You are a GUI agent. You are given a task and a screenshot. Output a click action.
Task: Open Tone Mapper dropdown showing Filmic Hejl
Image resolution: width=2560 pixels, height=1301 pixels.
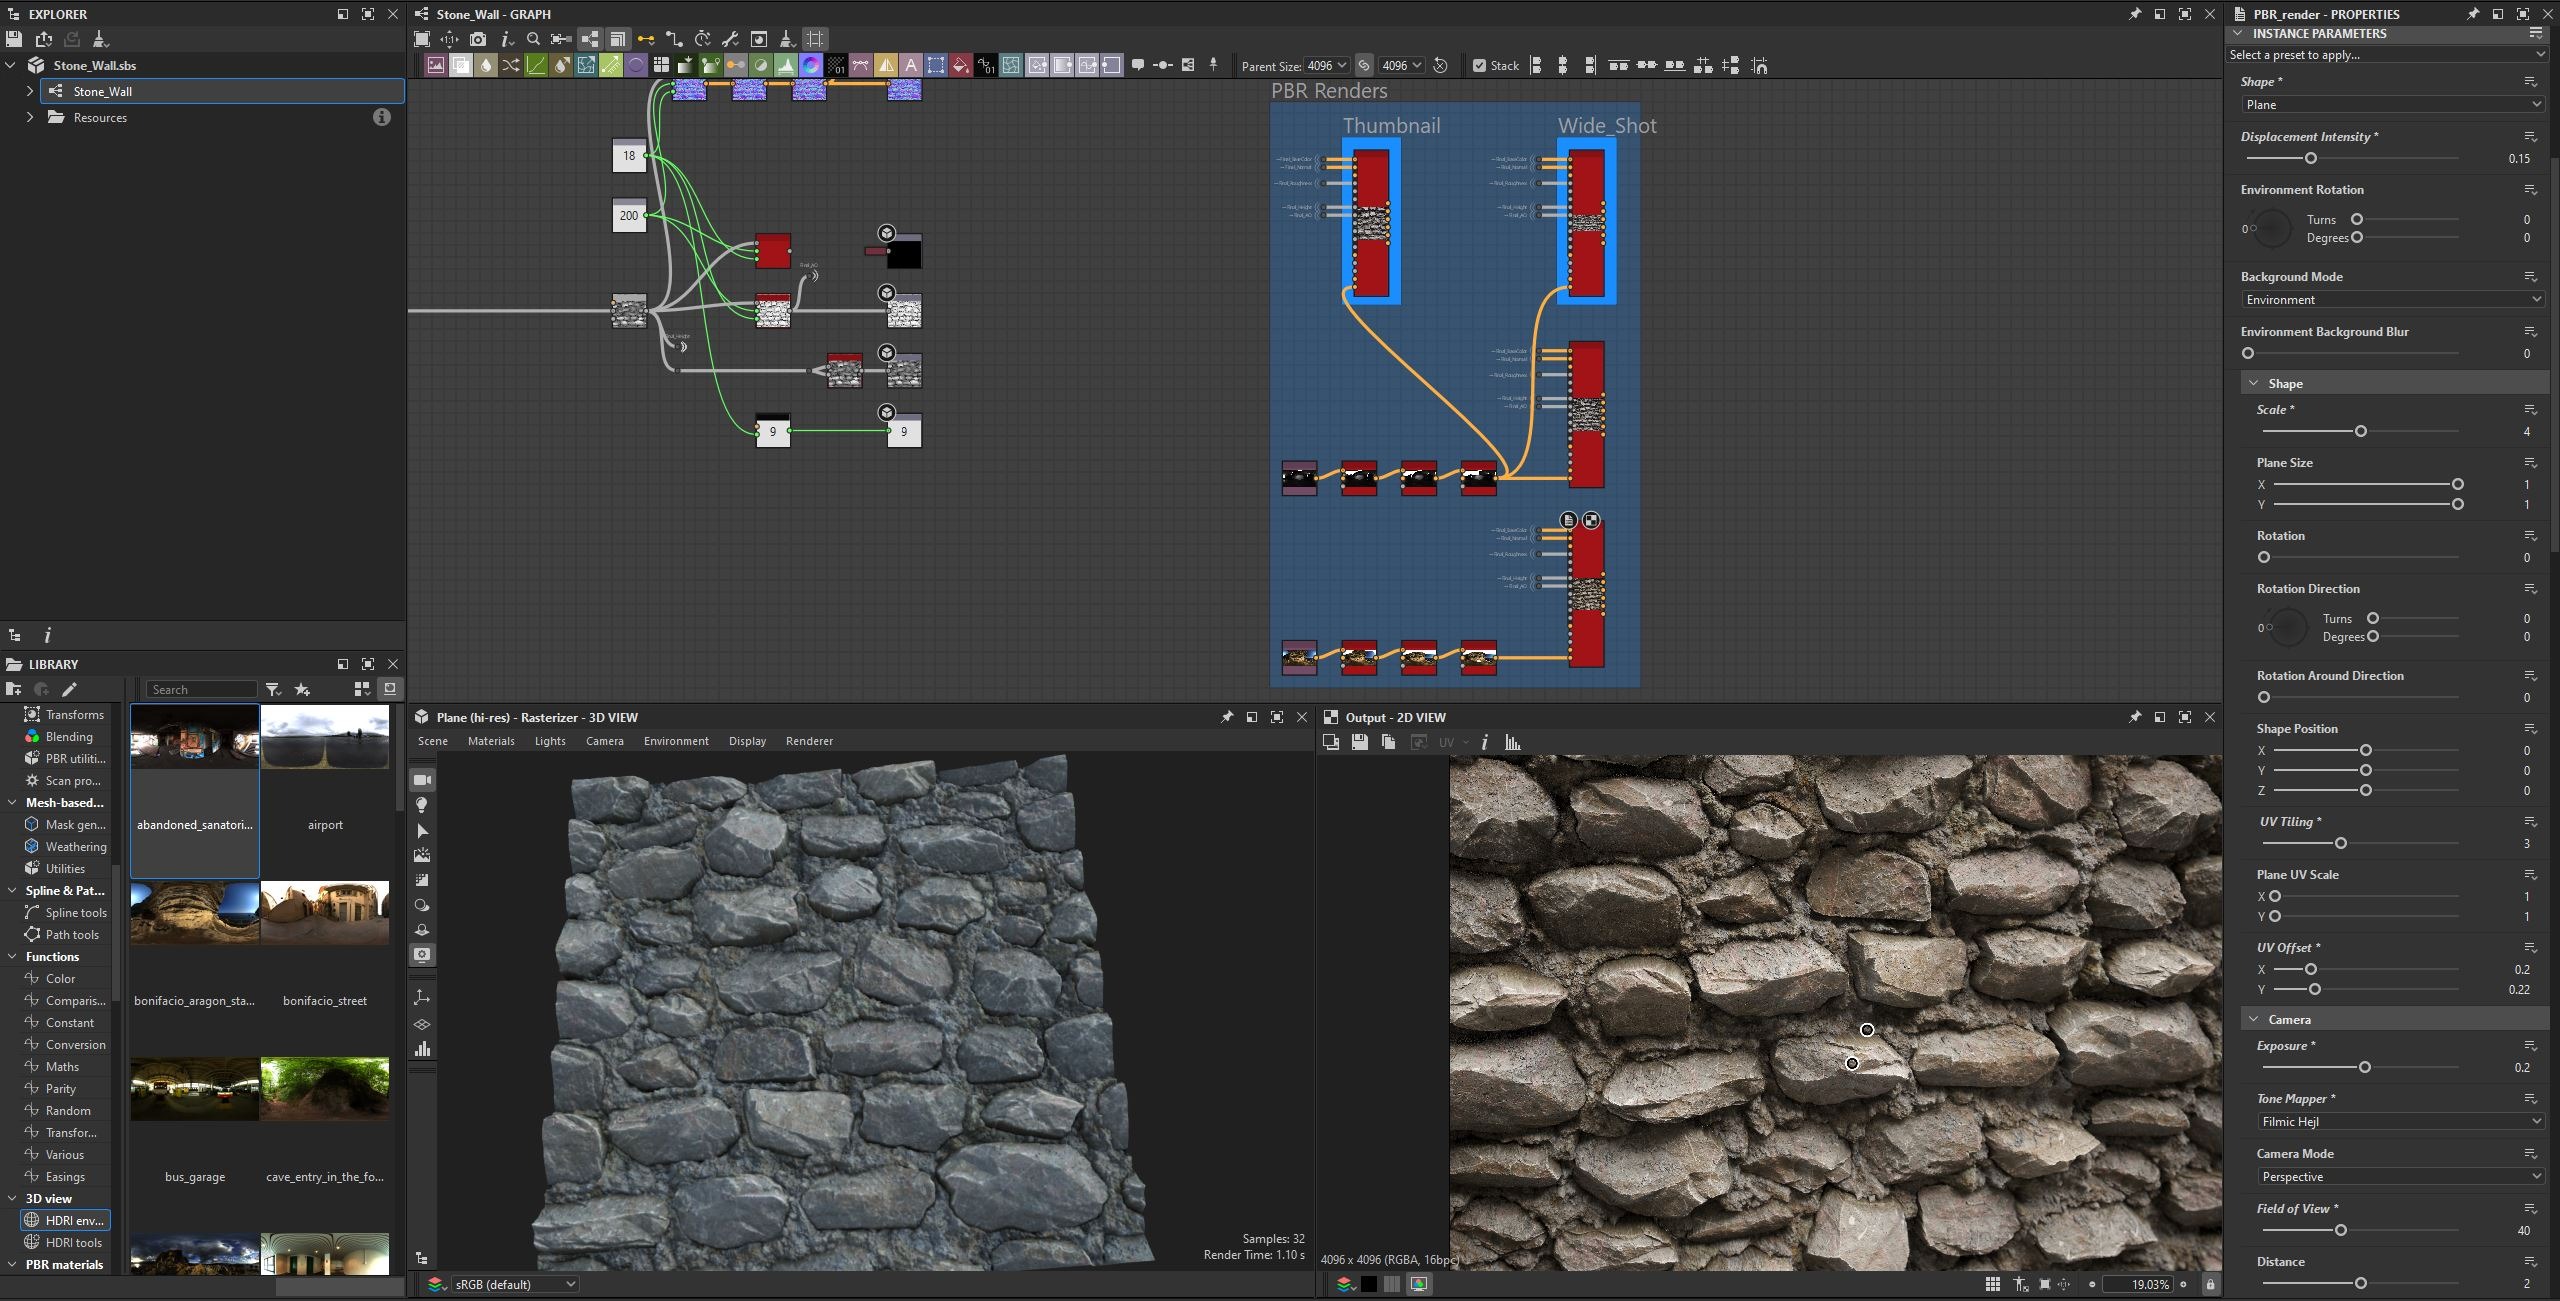point(2399,1121)
